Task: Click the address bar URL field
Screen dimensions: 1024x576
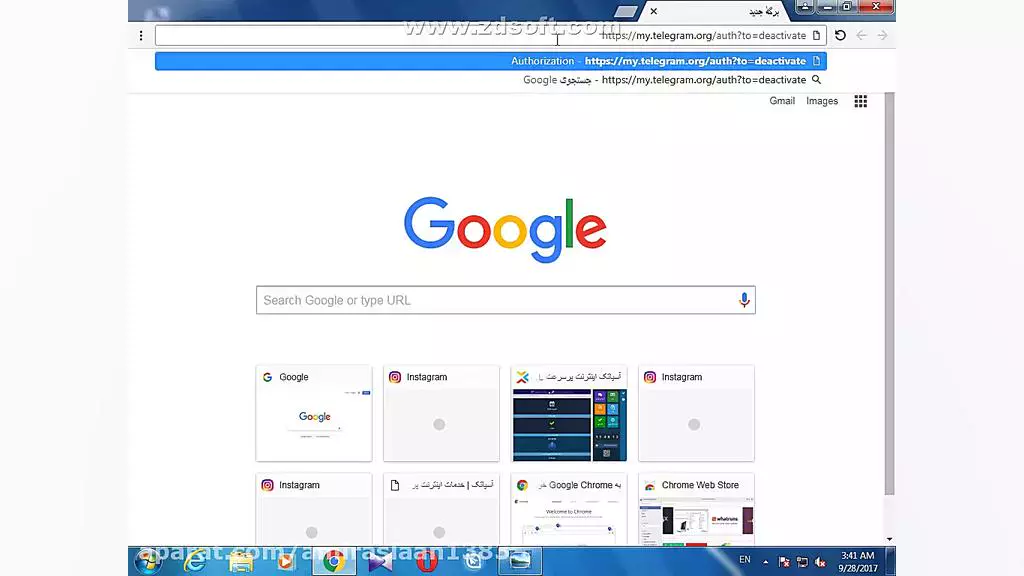Action: [490, 35]
